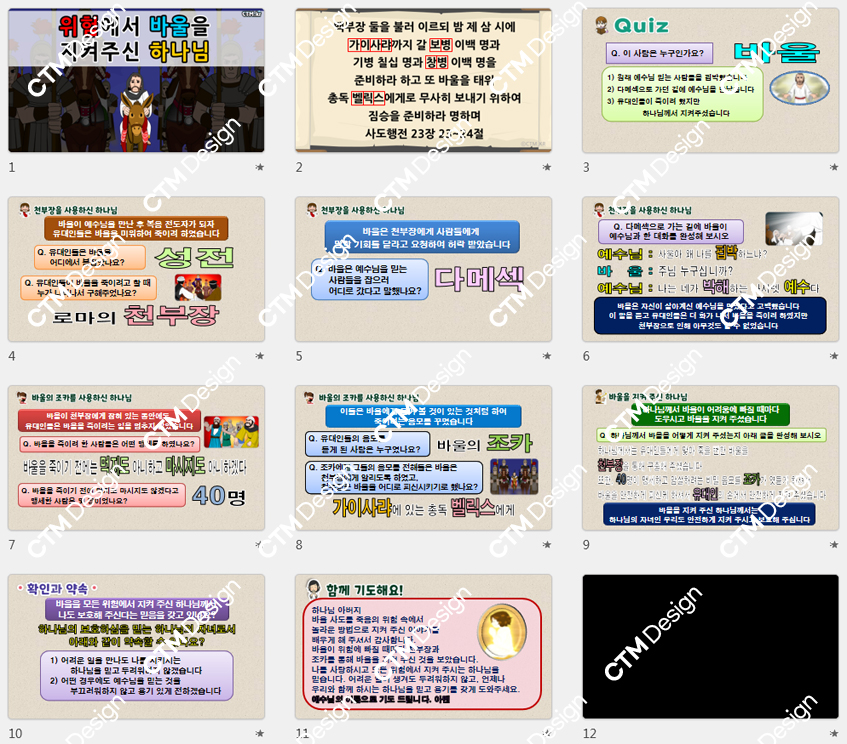Select slide 5 with the 다메섹 answer
This screenshot has height=744, width=847.
(424, 269)
